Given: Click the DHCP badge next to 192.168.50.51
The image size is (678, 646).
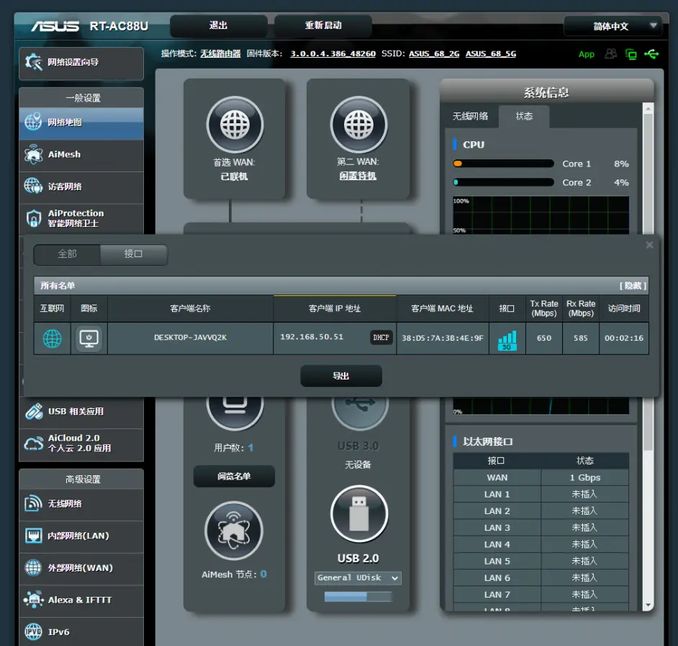Looking at the screenshot, I should (x=381, y=338).
